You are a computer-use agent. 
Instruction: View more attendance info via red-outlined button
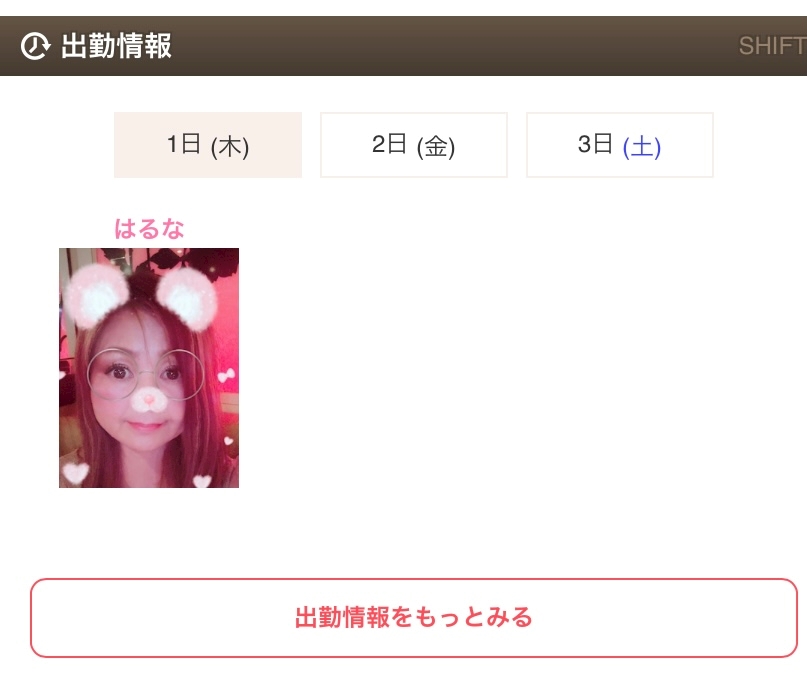click(414, 617)
